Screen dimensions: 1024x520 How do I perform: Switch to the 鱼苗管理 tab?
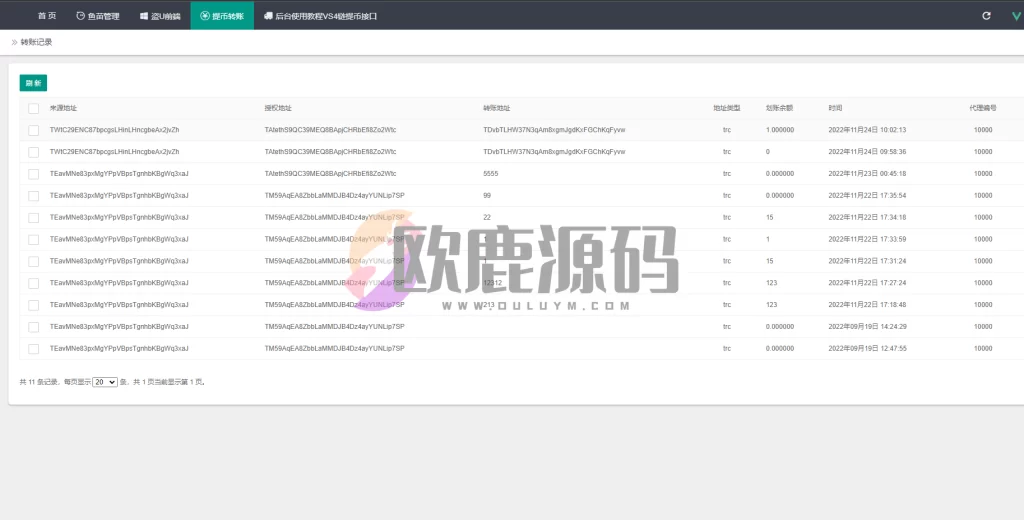98,16
